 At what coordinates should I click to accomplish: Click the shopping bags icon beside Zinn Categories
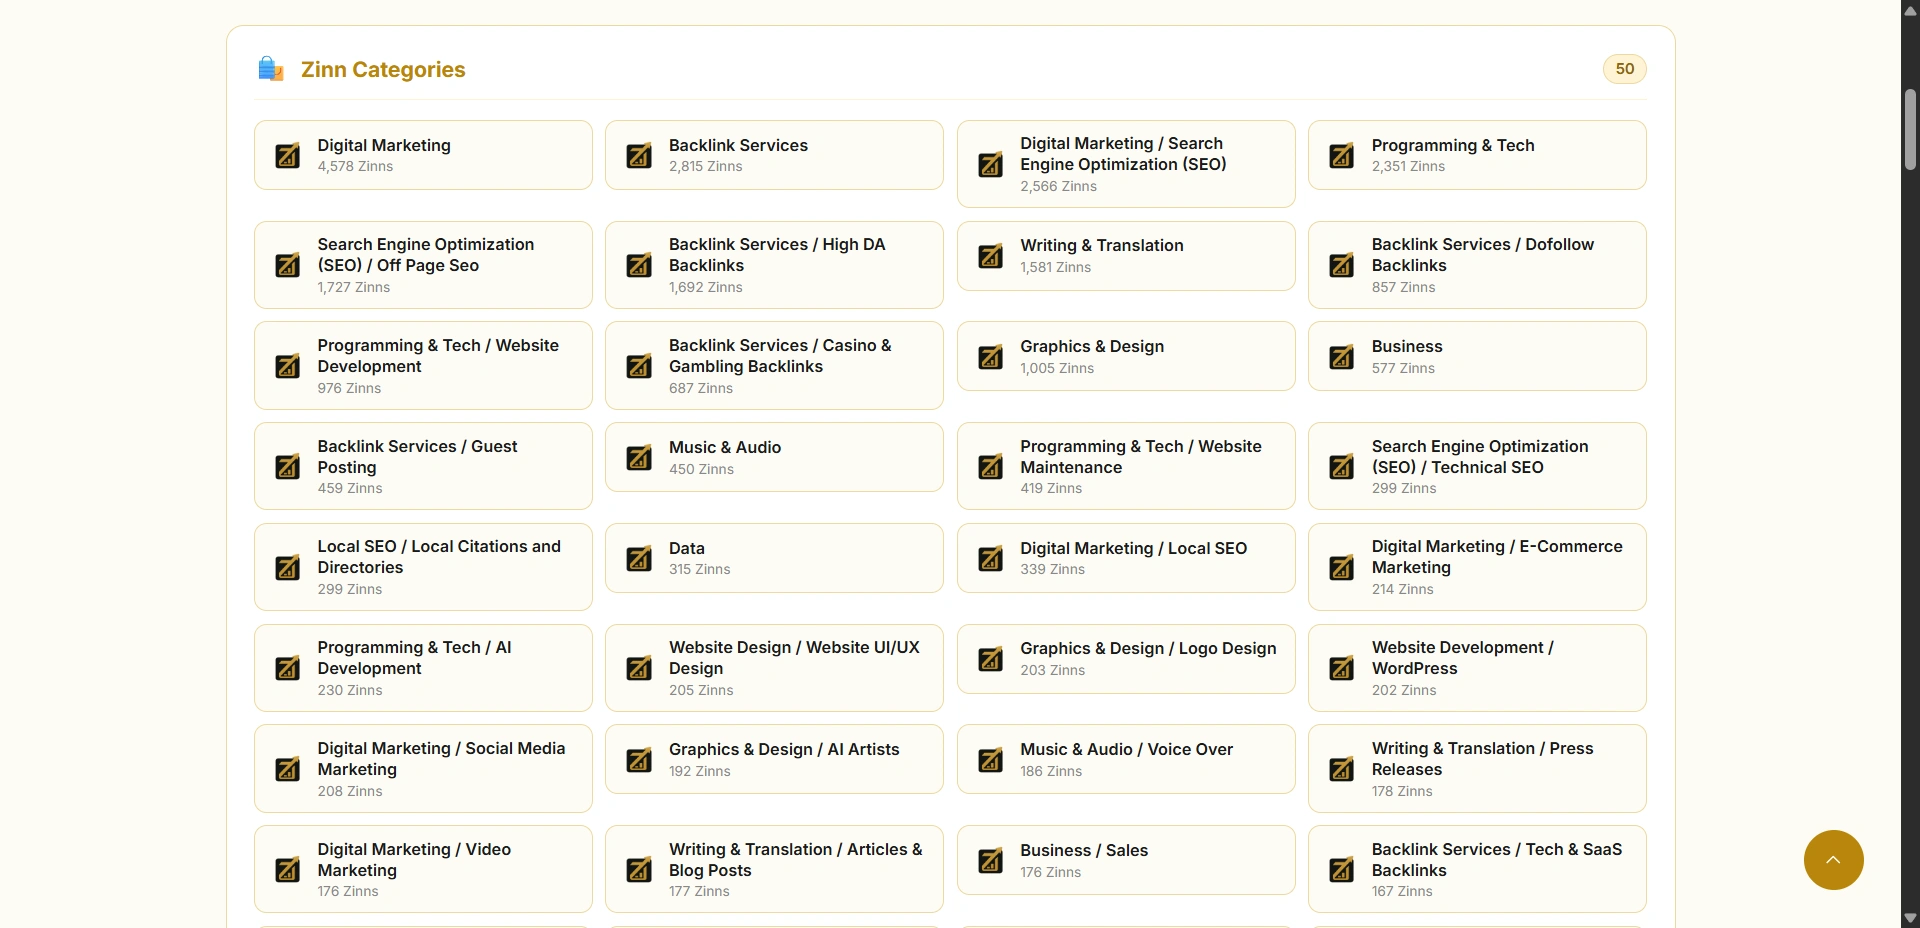click(271, 69)
